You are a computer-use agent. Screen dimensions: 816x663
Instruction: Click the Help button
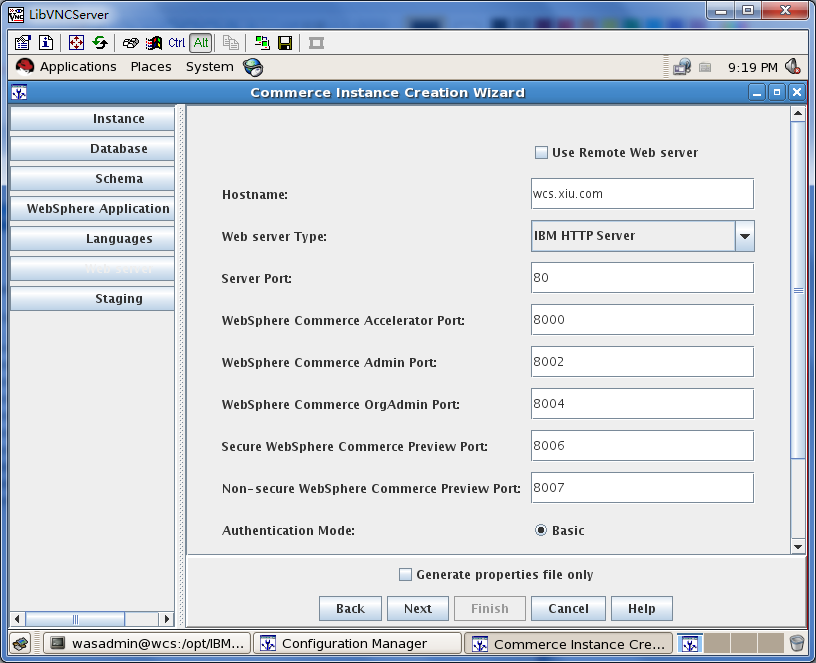(642, 608)
